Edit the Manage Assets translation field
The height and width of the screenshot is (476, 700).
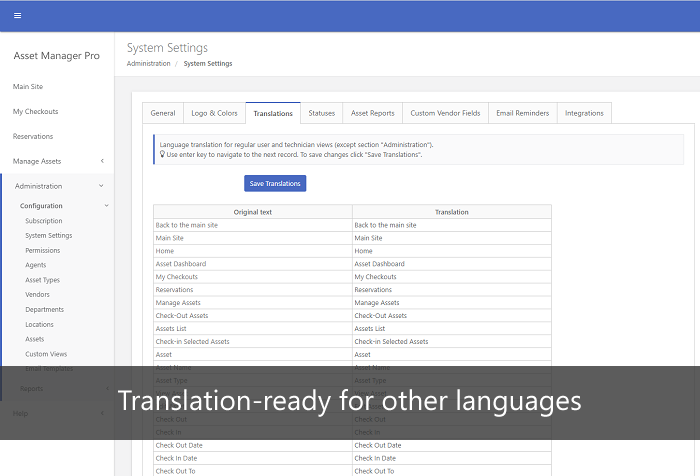coord(452,303)
